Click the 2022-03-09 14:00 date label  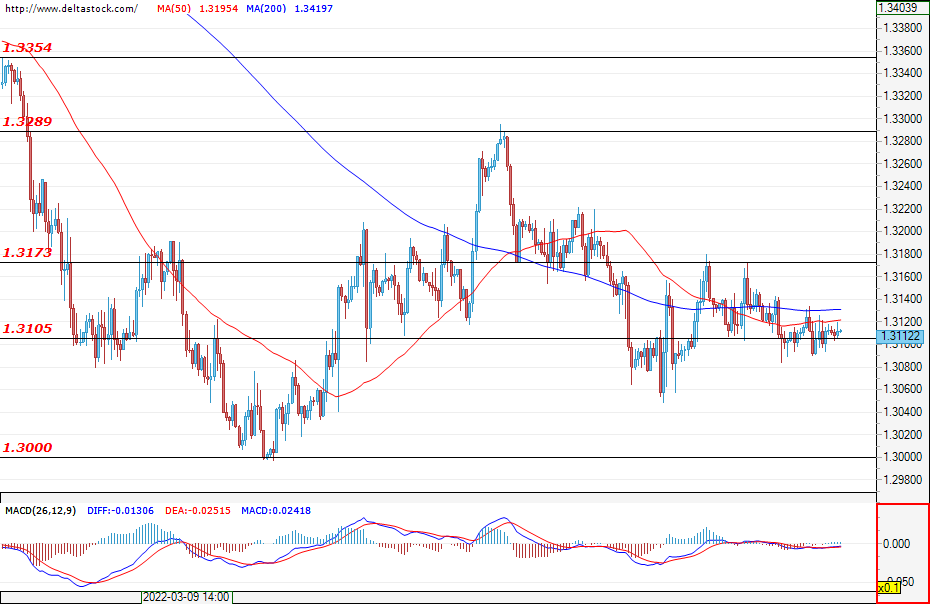186,597
